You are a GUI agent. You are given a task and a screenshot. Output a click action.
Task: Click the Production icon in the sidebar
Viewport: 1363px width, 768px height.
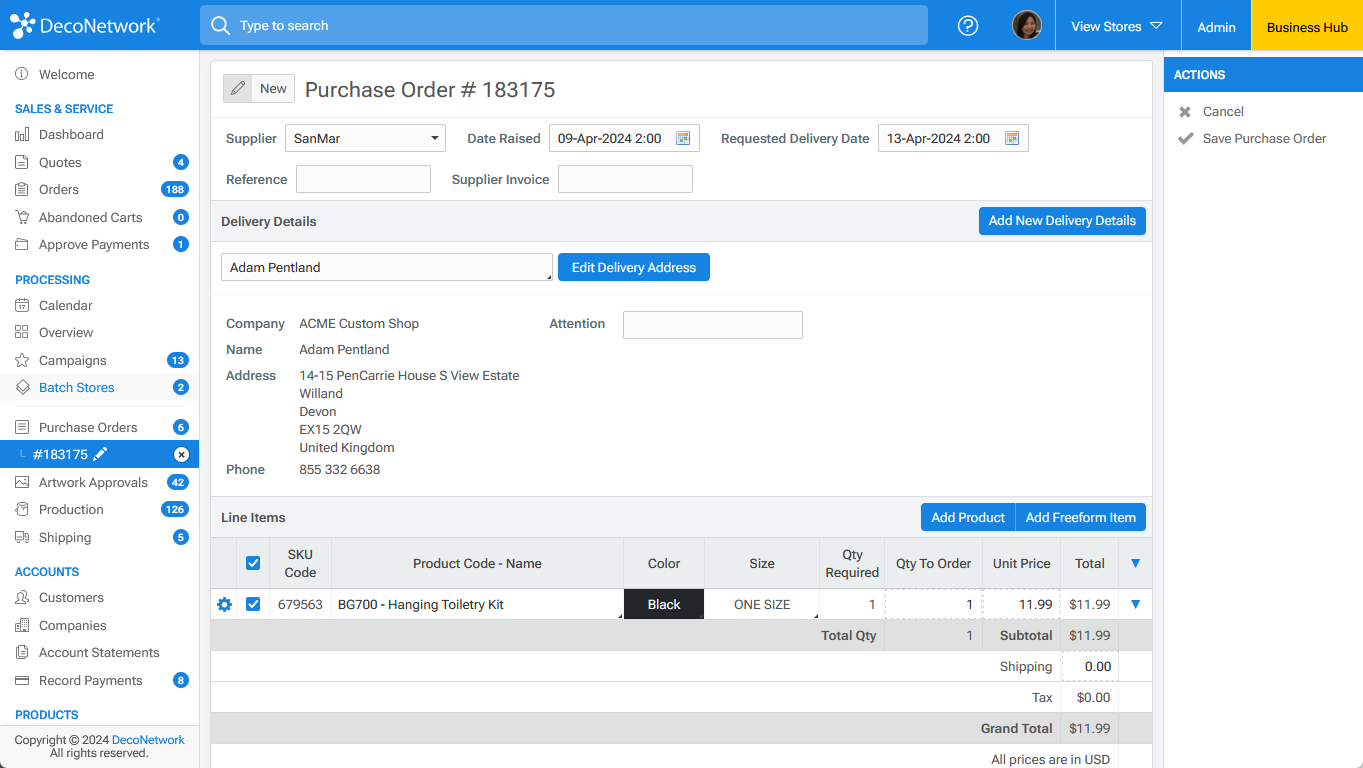click(21, 509)
